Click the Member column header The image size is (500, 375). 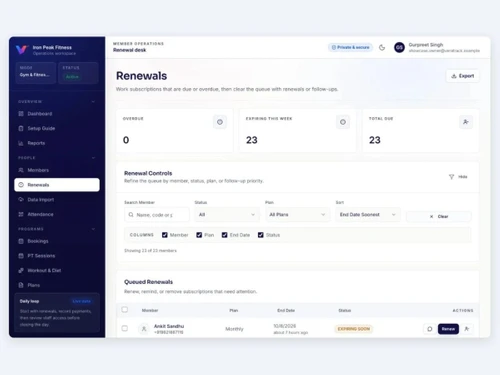[x=150, y=310]
